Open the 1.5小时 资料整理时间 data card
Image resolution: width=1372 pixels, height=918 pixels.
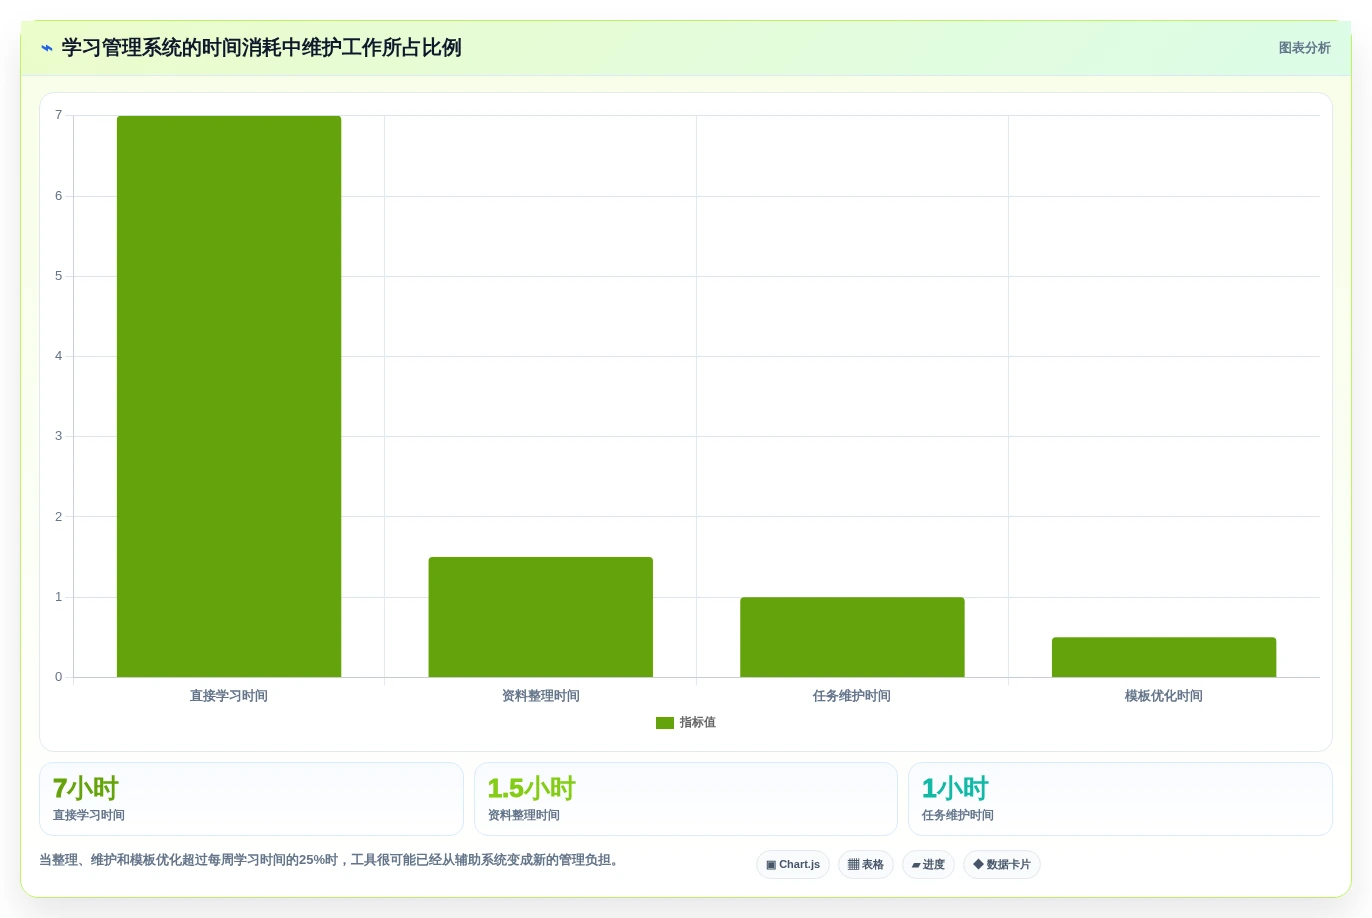(686, 799)
